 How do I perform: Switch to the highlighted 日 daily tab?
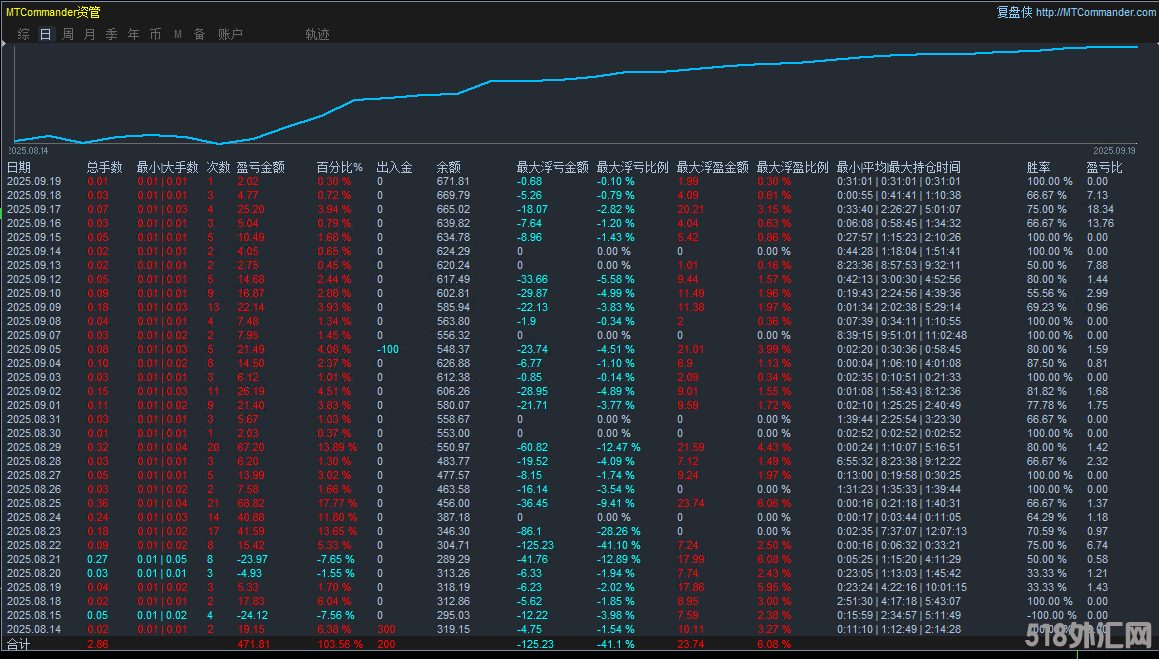pos(45,33)
